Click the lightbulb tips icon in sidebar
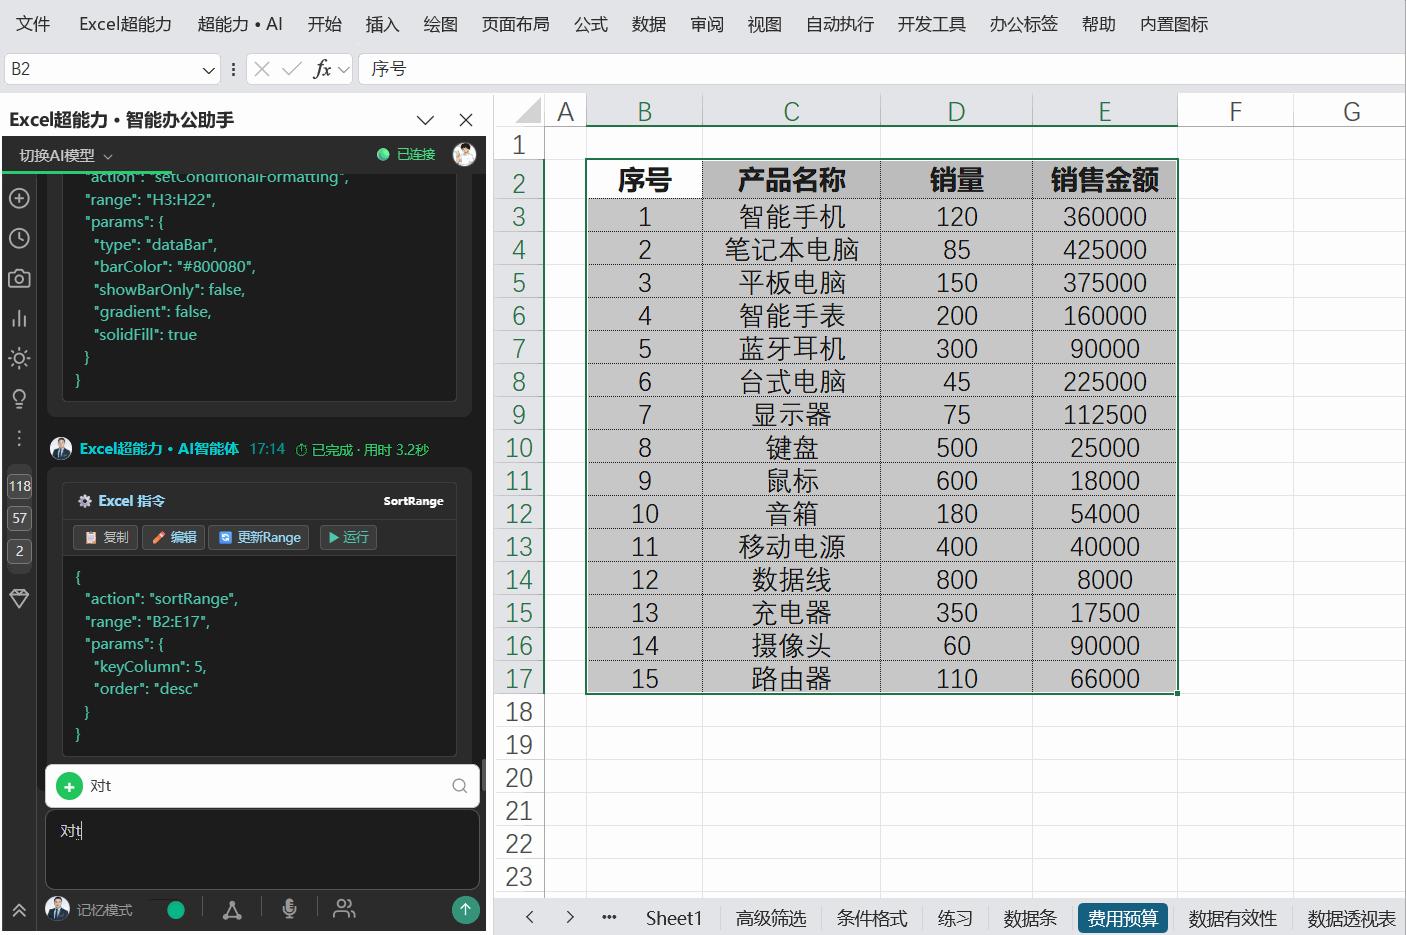 pyautogui.click(x=19, y=398)
